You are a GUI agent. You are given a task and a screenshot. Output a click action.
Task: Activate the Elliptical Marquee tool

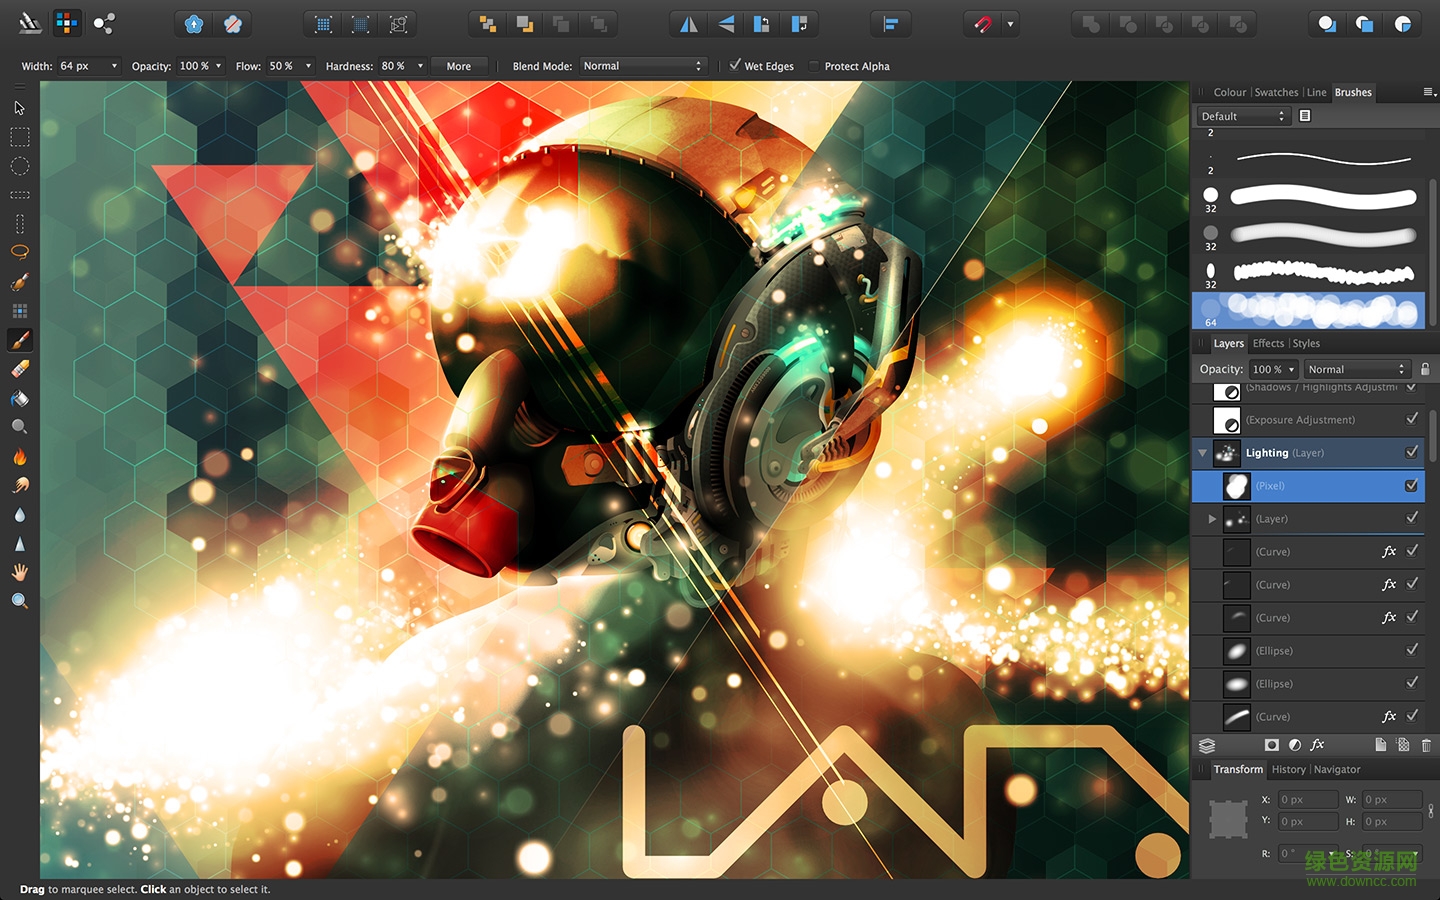click(19, 166)
